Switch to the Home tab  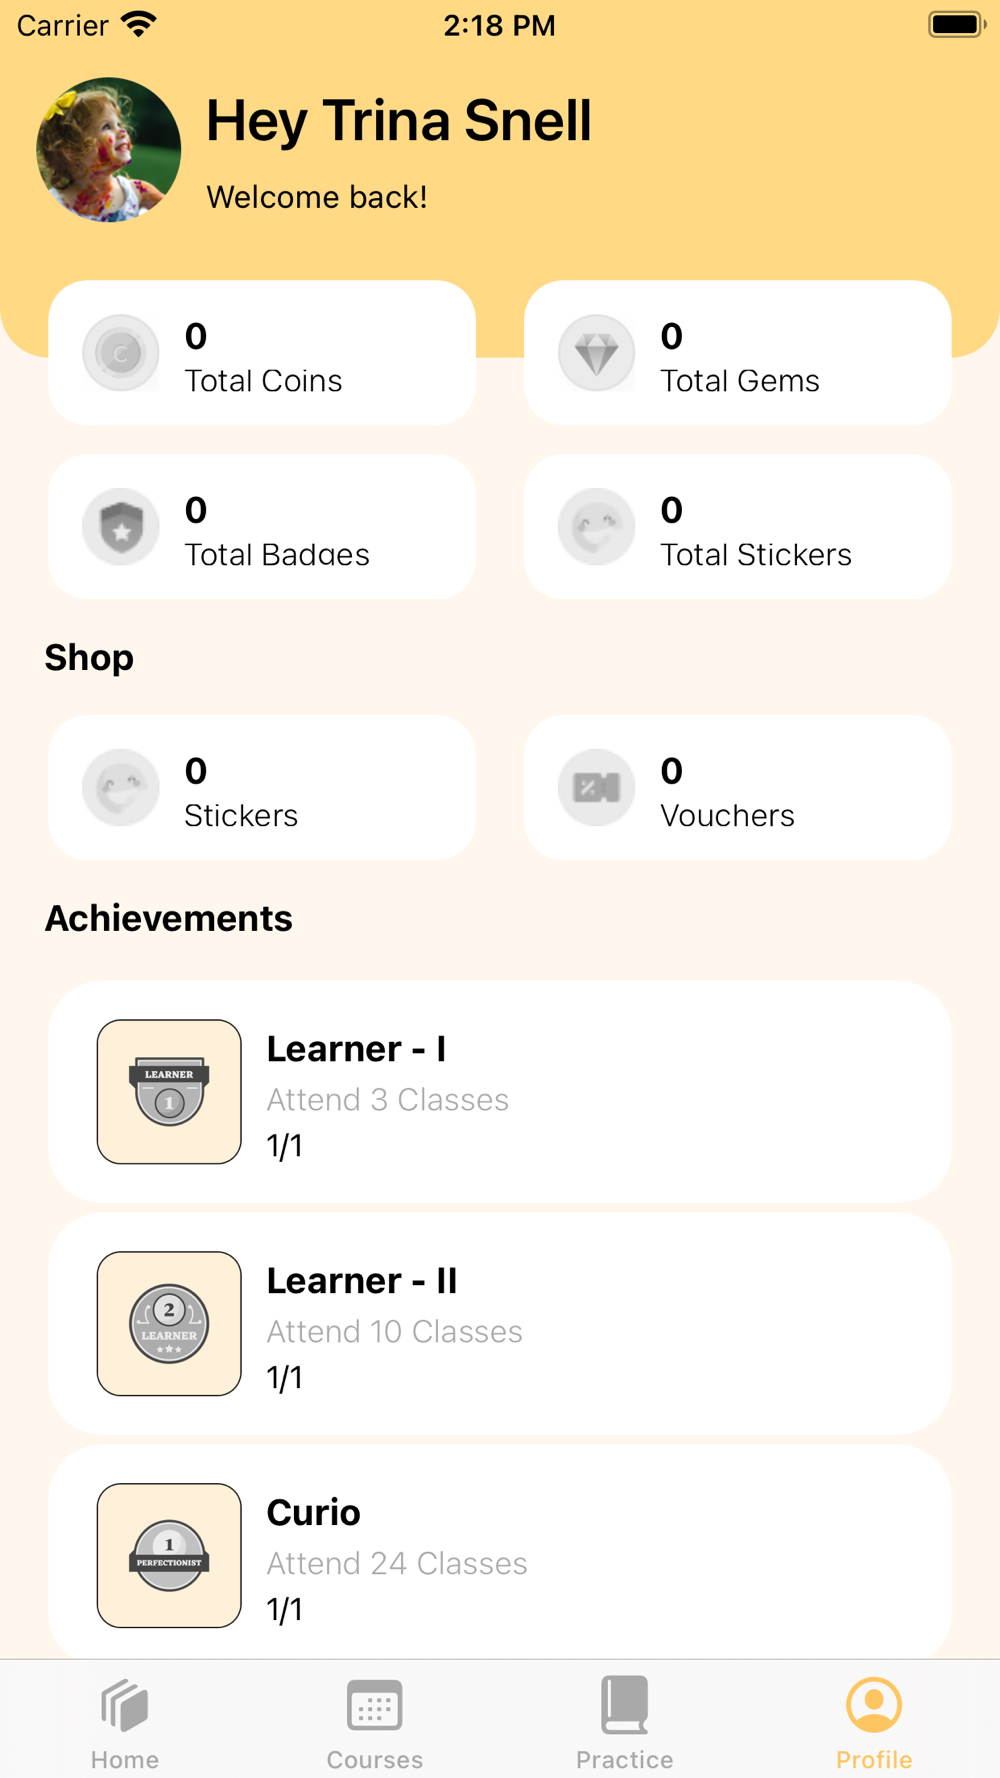pyautogui.click(x=125, y=1722)
